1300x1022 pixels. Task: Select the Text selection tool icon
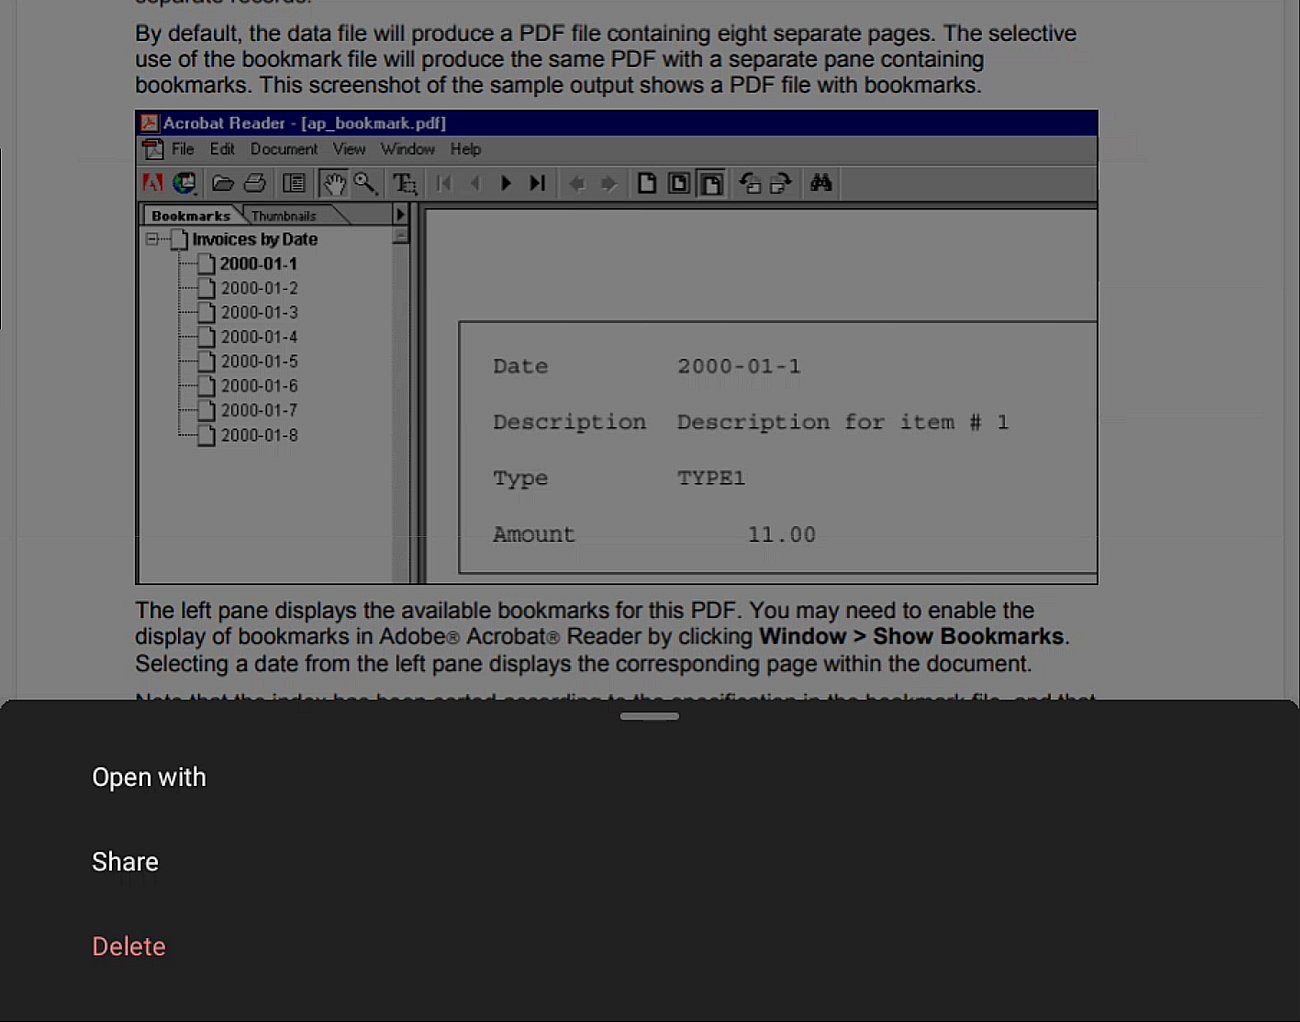[x=405, y=183]
